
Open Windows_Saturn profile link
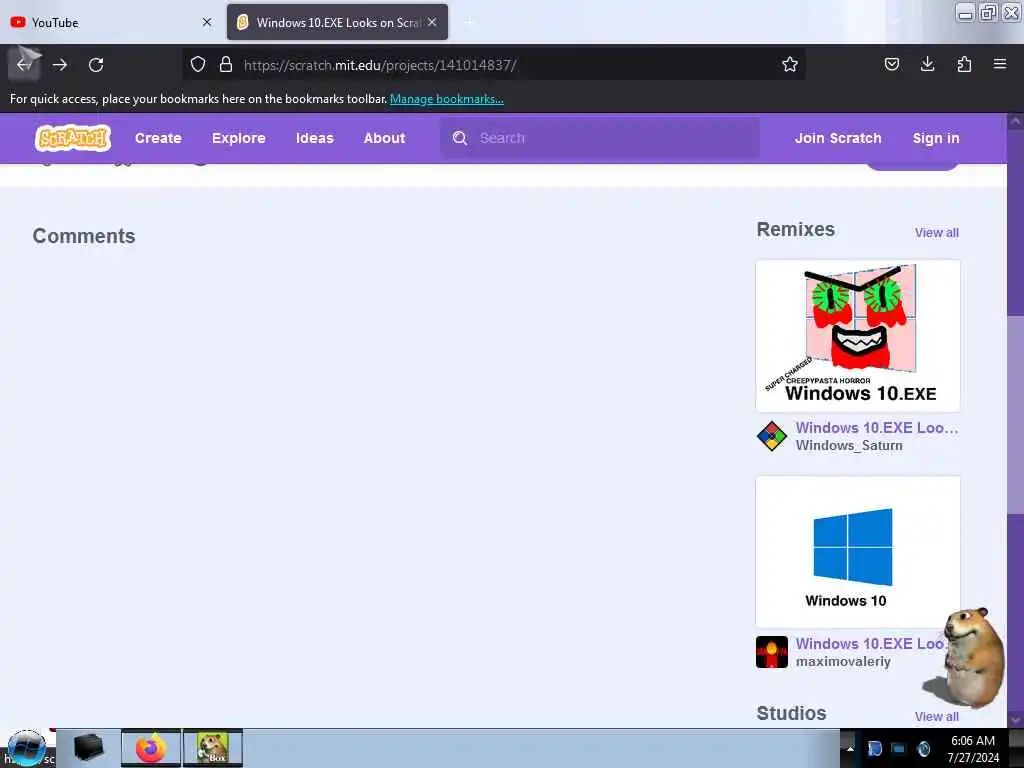pos(849,445)
